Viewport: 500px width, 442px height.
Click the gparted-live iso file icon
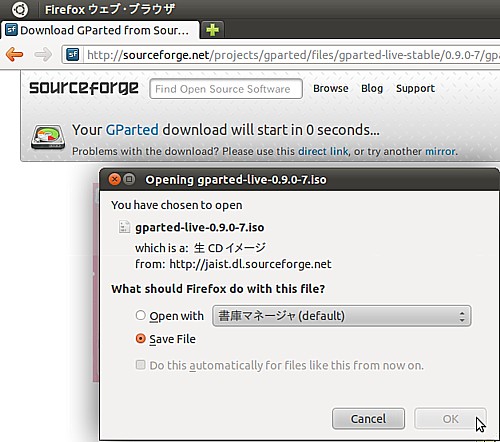[124, 227]
